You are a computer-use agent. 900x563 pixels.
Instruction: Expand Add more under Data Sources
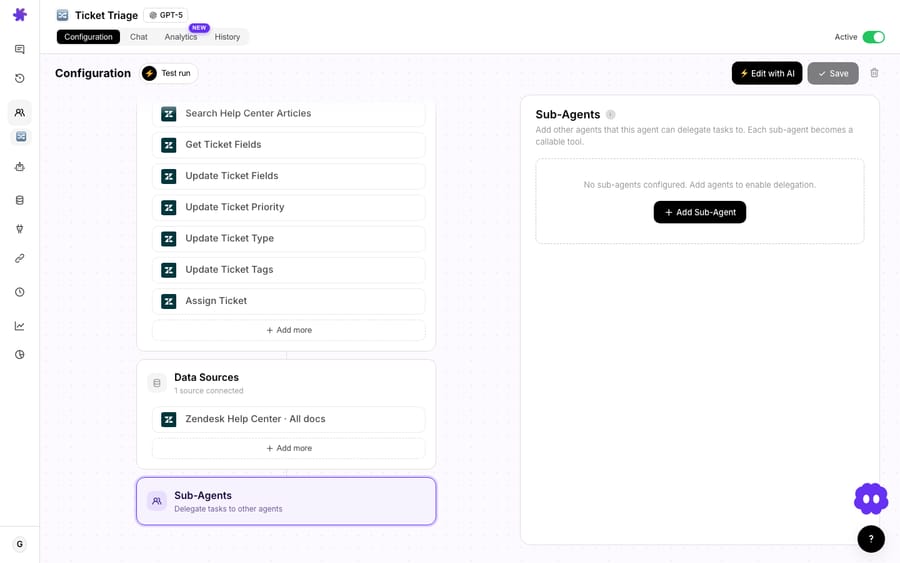[289, 448]
